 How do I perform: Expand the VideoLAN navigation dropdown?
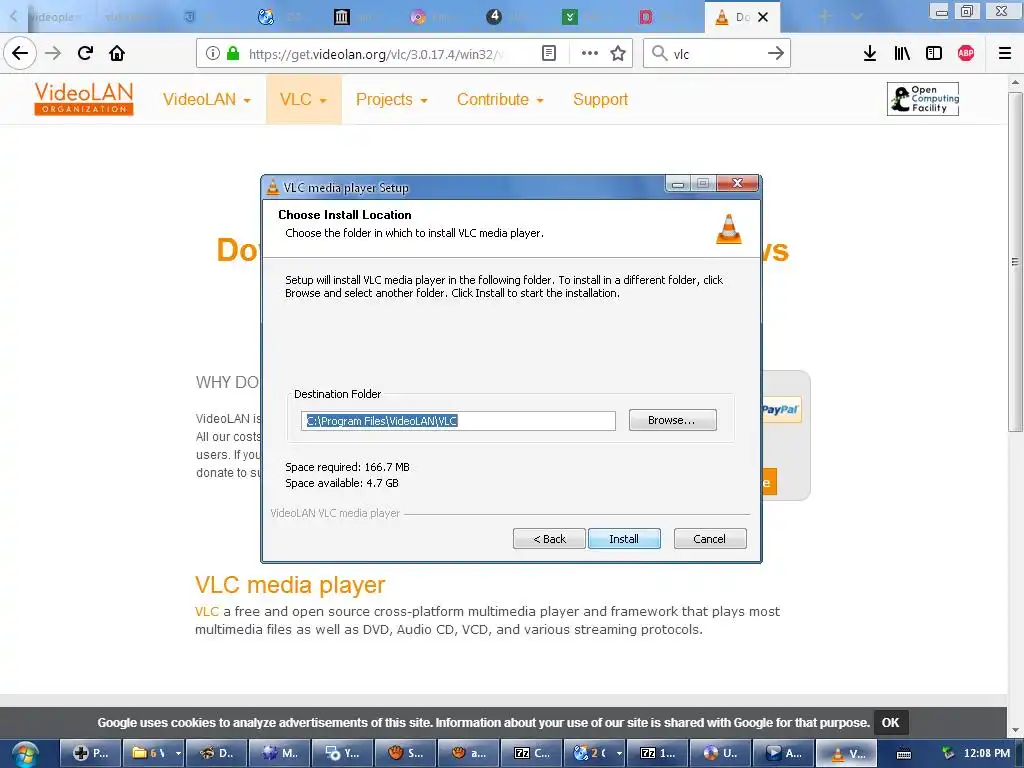pyautogui.click(x=206, y=99)
